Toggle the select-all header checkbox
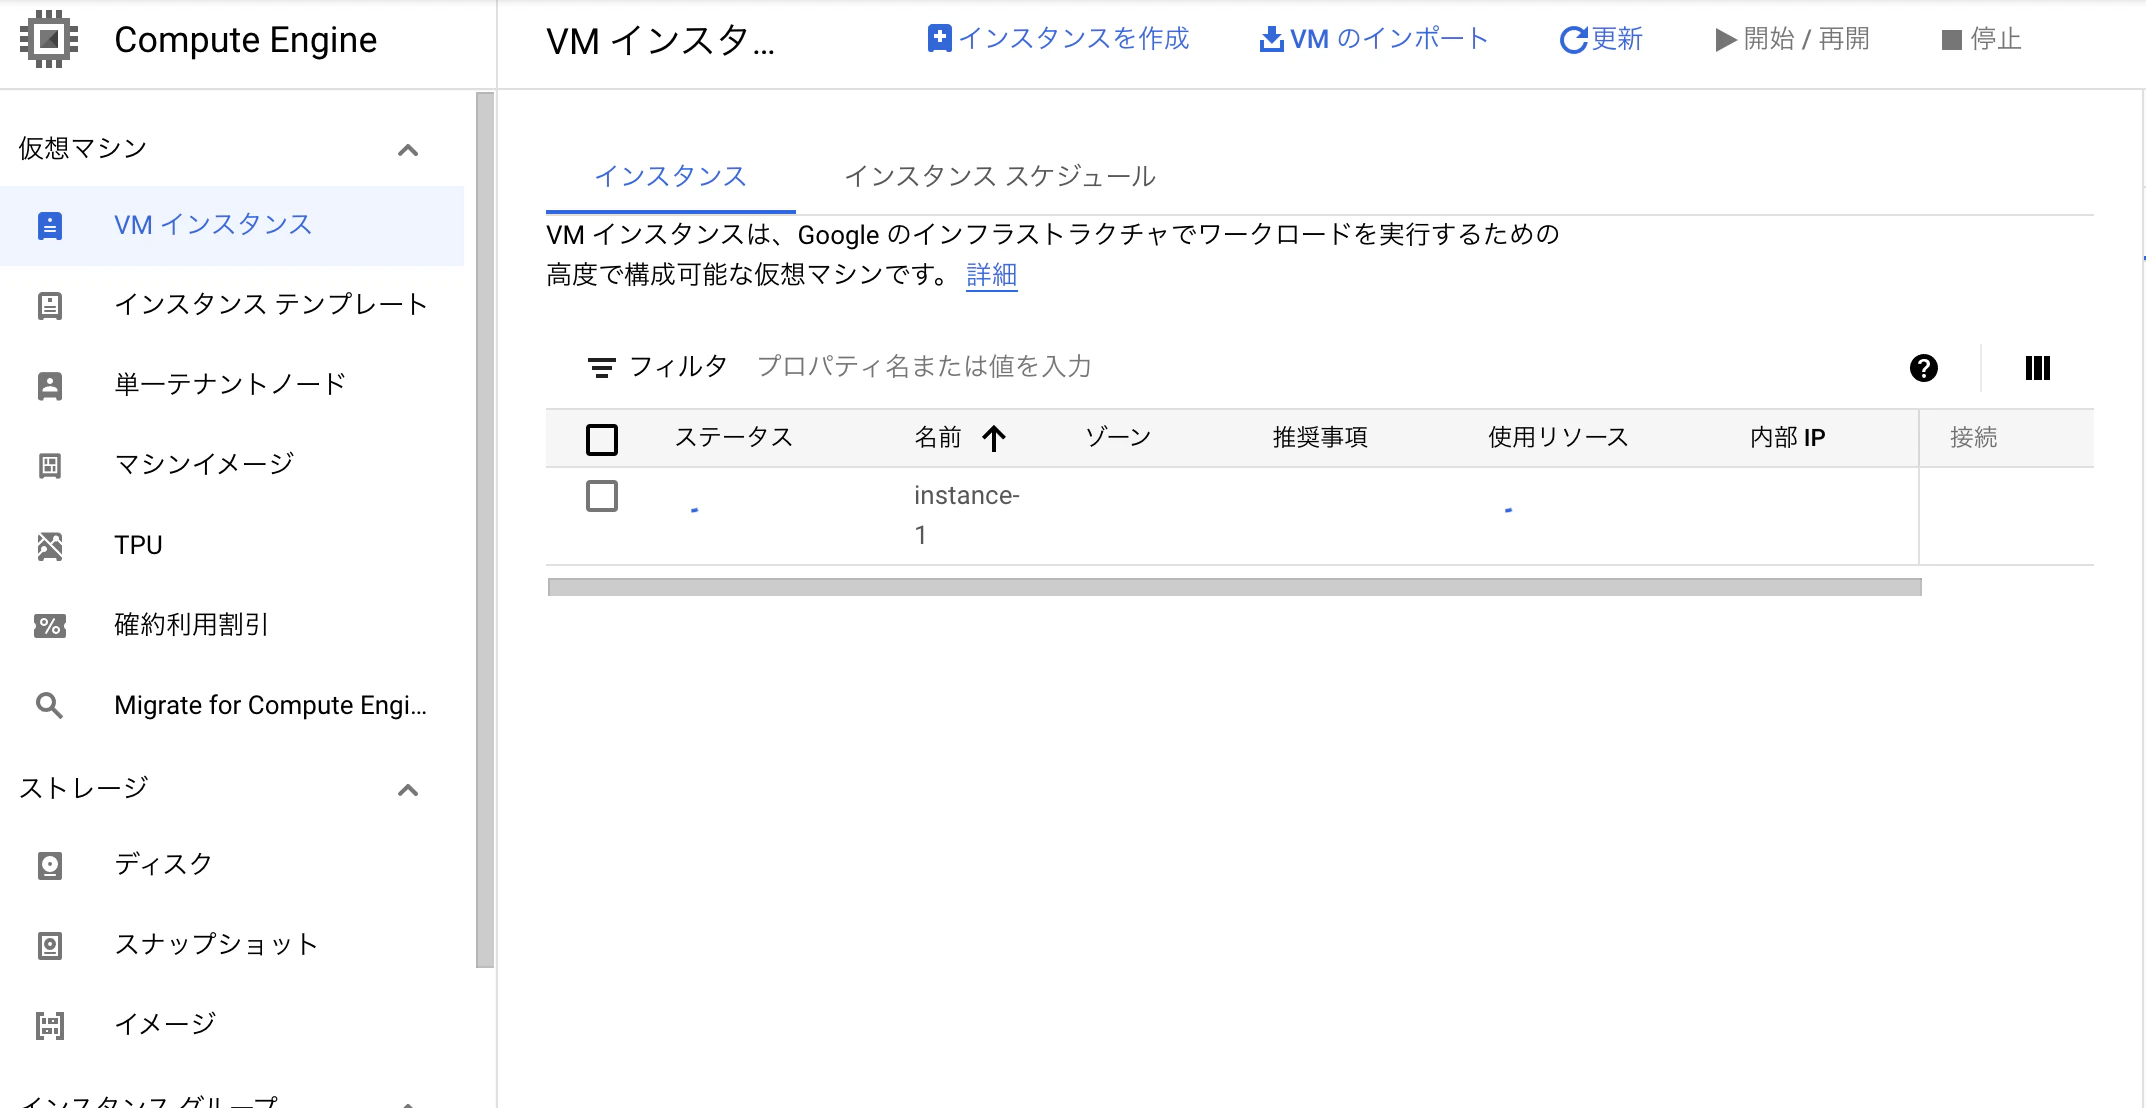 (x=601, y=439)
